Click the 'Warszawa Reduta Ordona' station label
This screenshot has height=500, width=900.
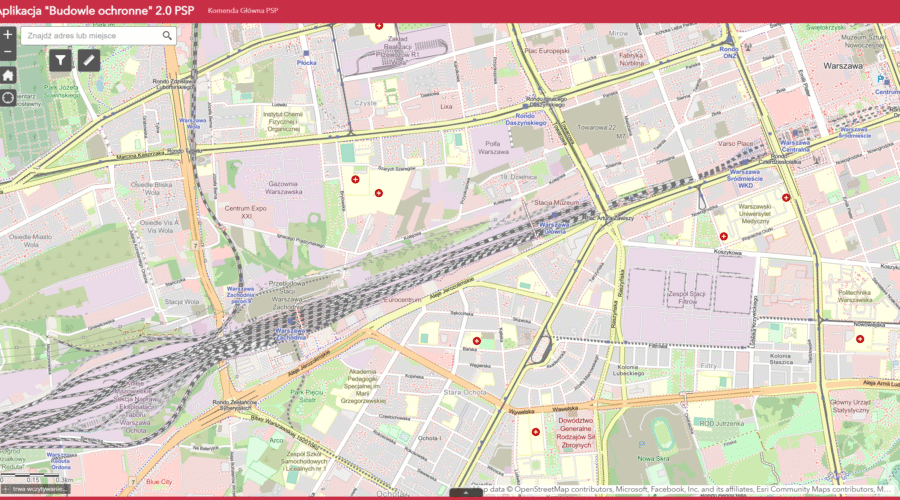61,460
